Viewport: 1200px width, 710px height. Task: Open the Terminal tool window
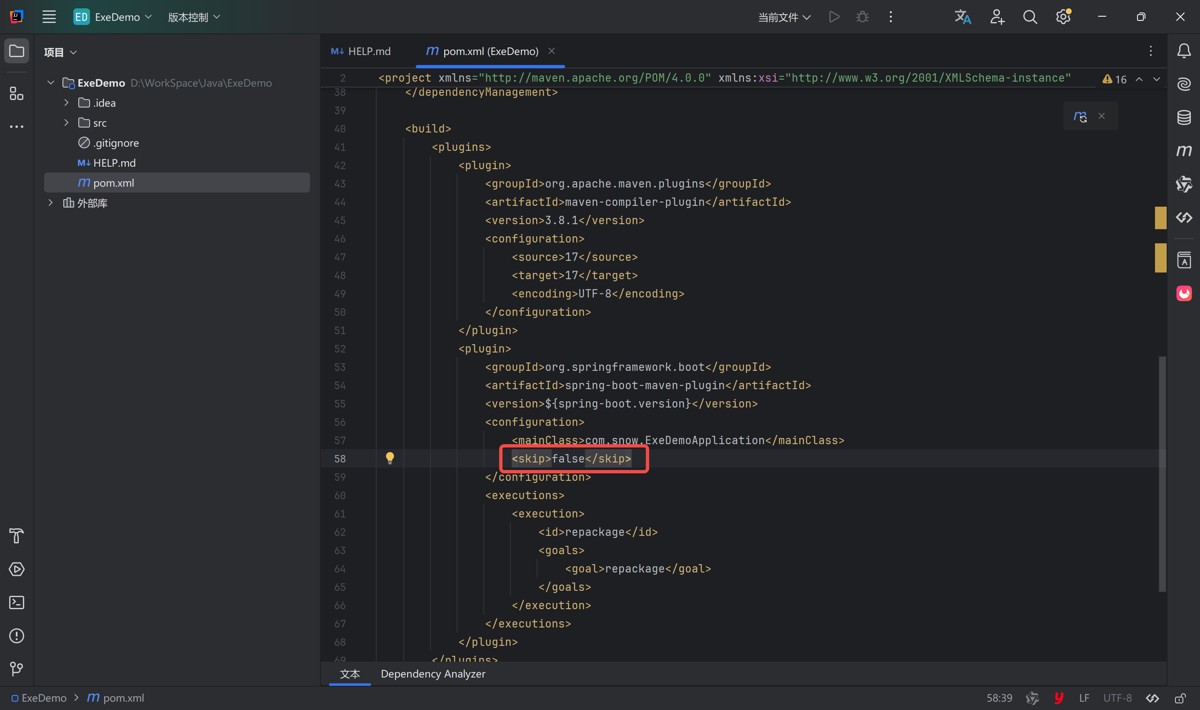(16, 603)
